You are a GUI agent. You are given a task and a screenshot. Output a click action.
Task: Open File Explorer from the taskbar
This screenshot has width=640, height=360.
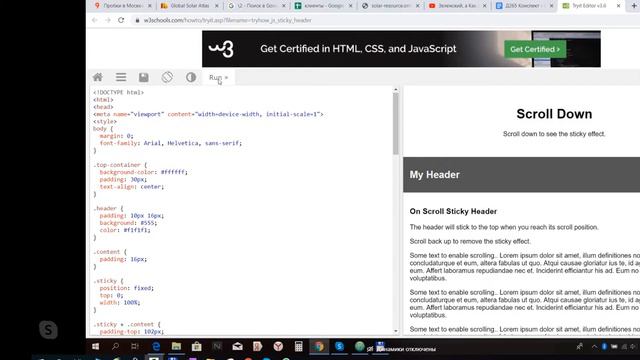click(176, 347)
